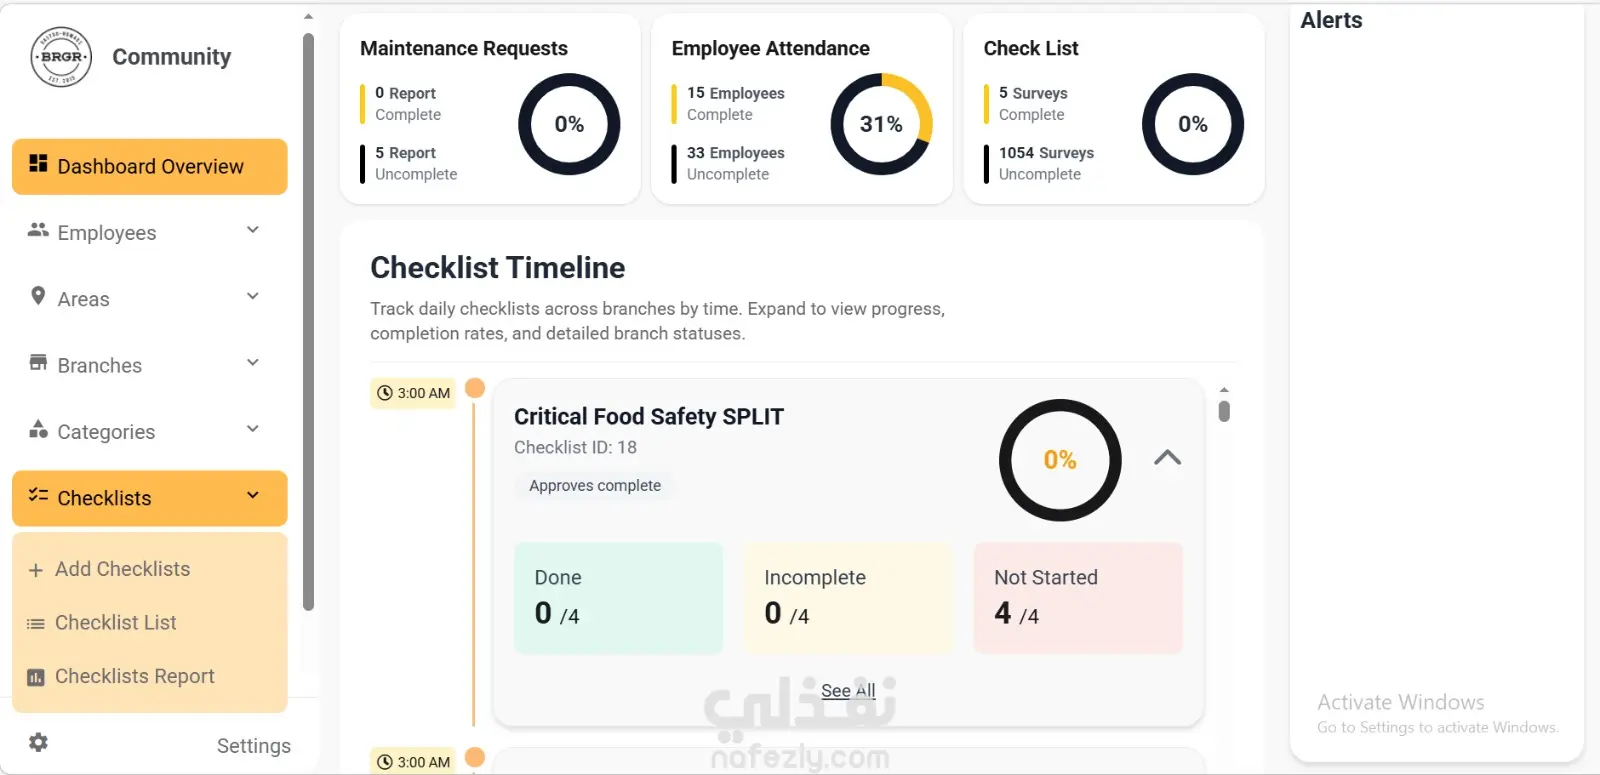This screenshot has height=775, width=1600.
Task: Open Settings via the gear icon
Action: click(38, 742)
